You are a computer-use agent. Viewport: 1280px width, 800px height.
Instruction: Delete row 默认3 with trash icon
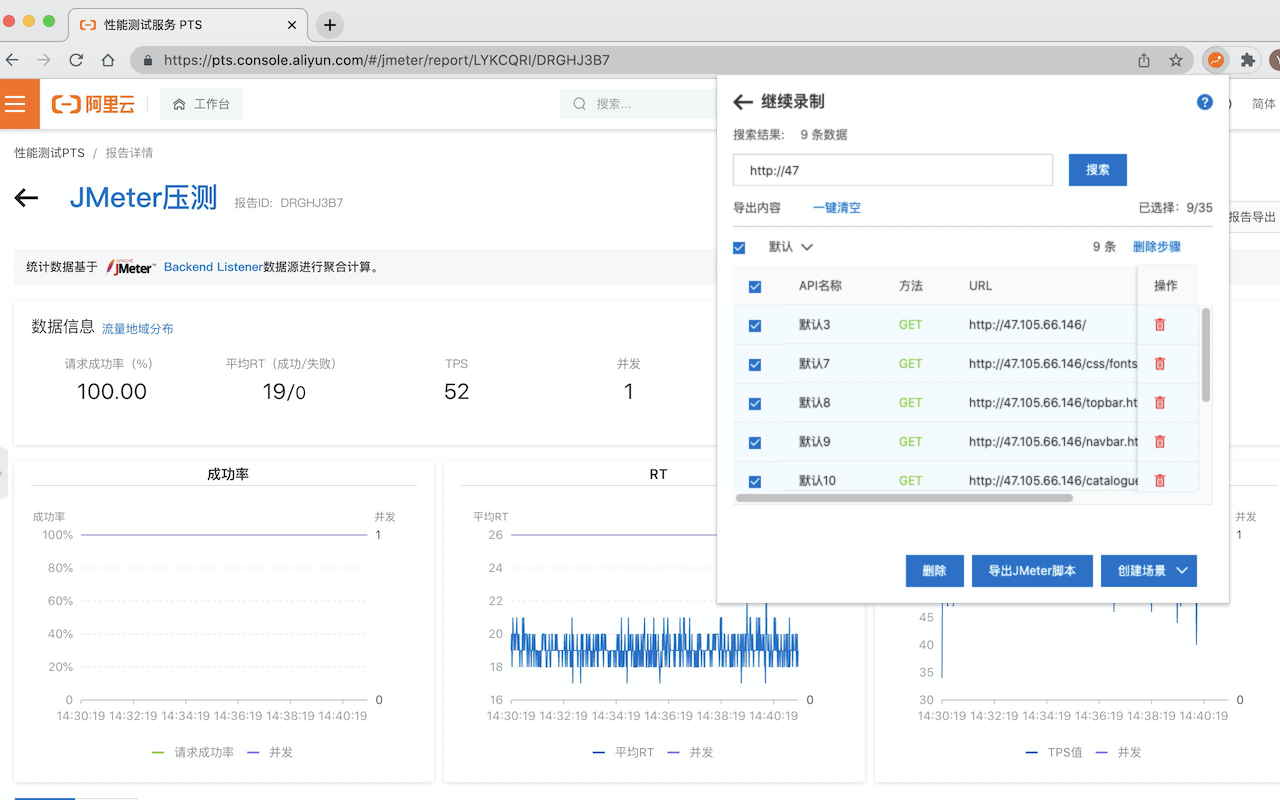coord(1160,325)
